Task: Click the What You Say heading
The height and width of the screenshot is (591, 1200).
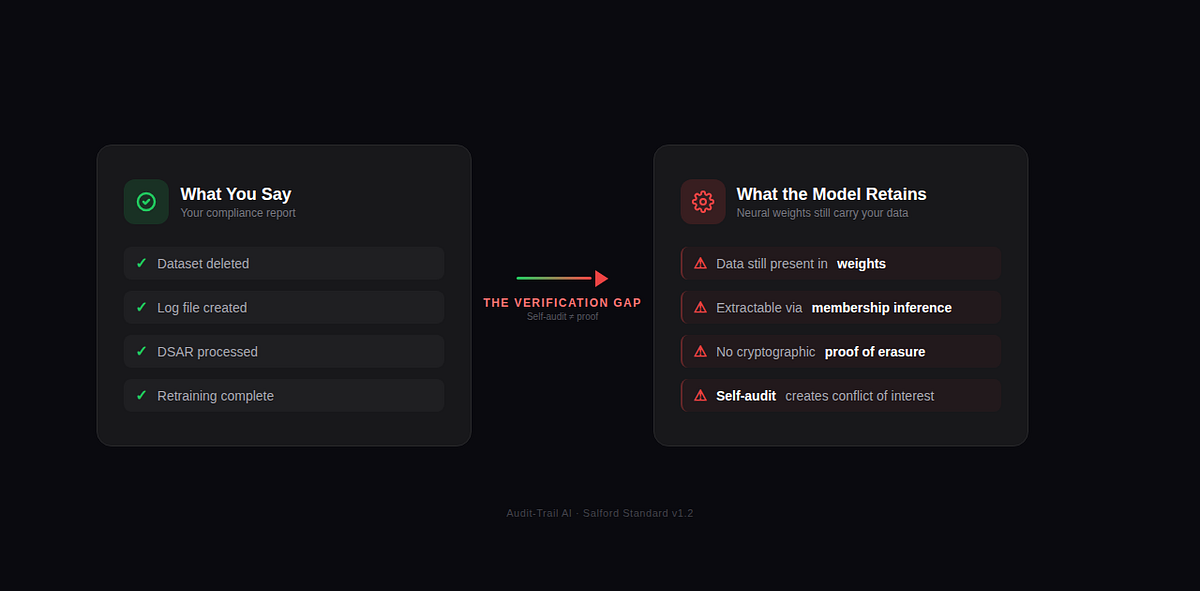Action: coord(236,194)
